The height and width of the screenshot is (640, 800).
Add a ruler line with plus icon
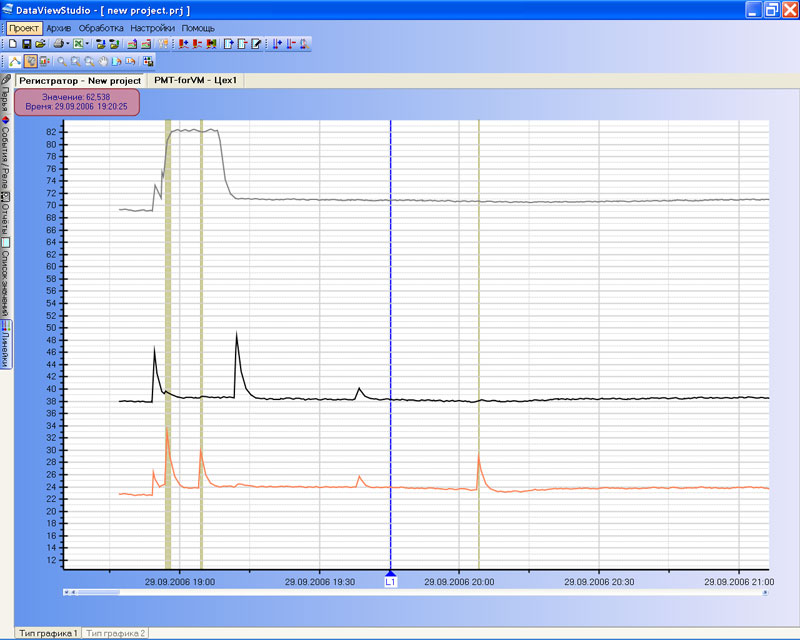point(277,44)
